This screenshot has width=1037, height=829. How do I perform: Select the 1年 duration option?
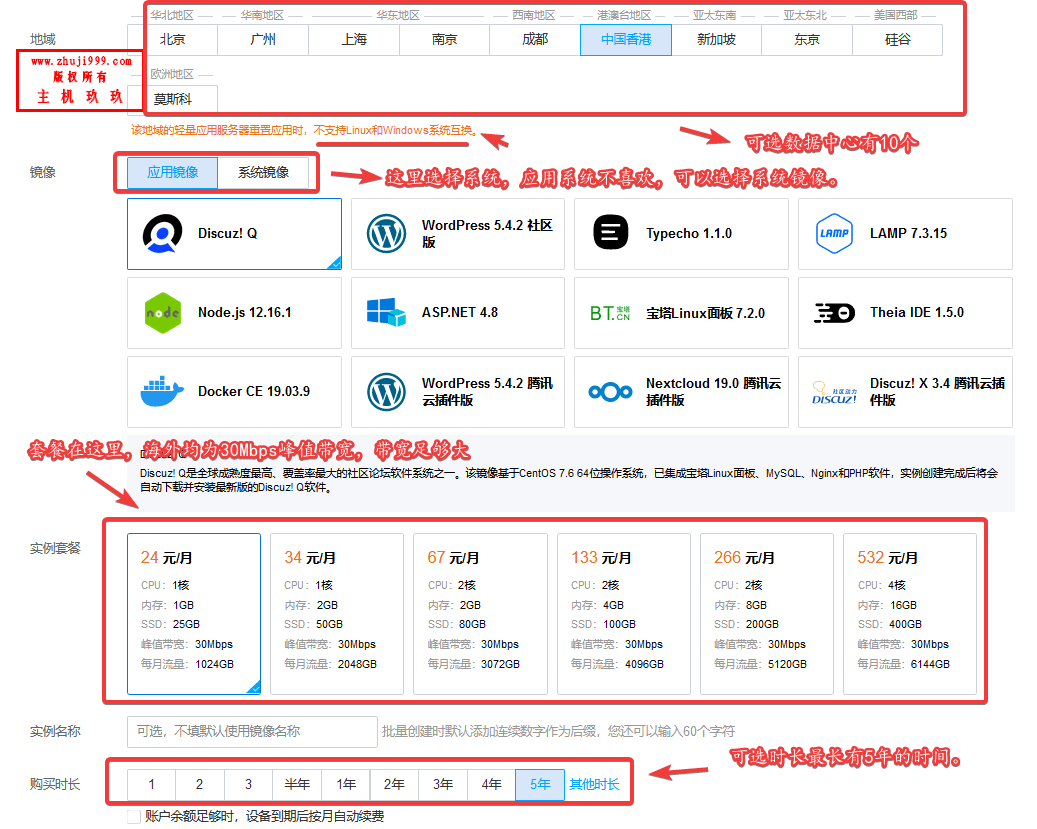[346, 785]
